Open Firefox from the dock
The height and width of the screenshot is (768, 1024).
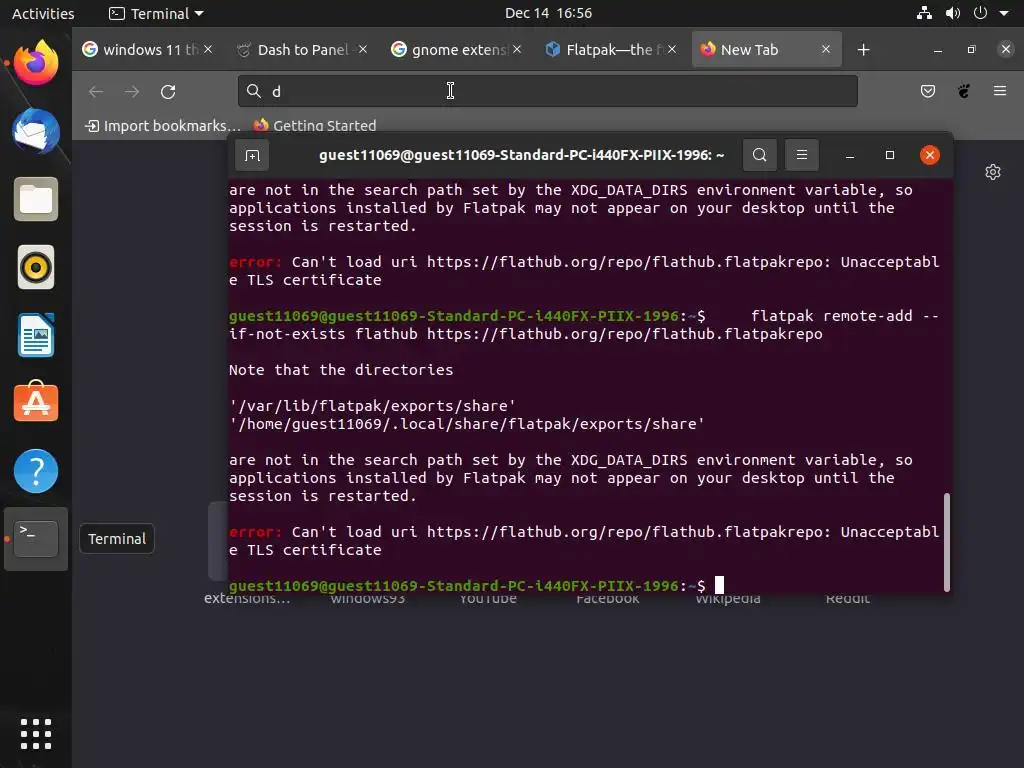pyautogui.click(x=36, y=63)
